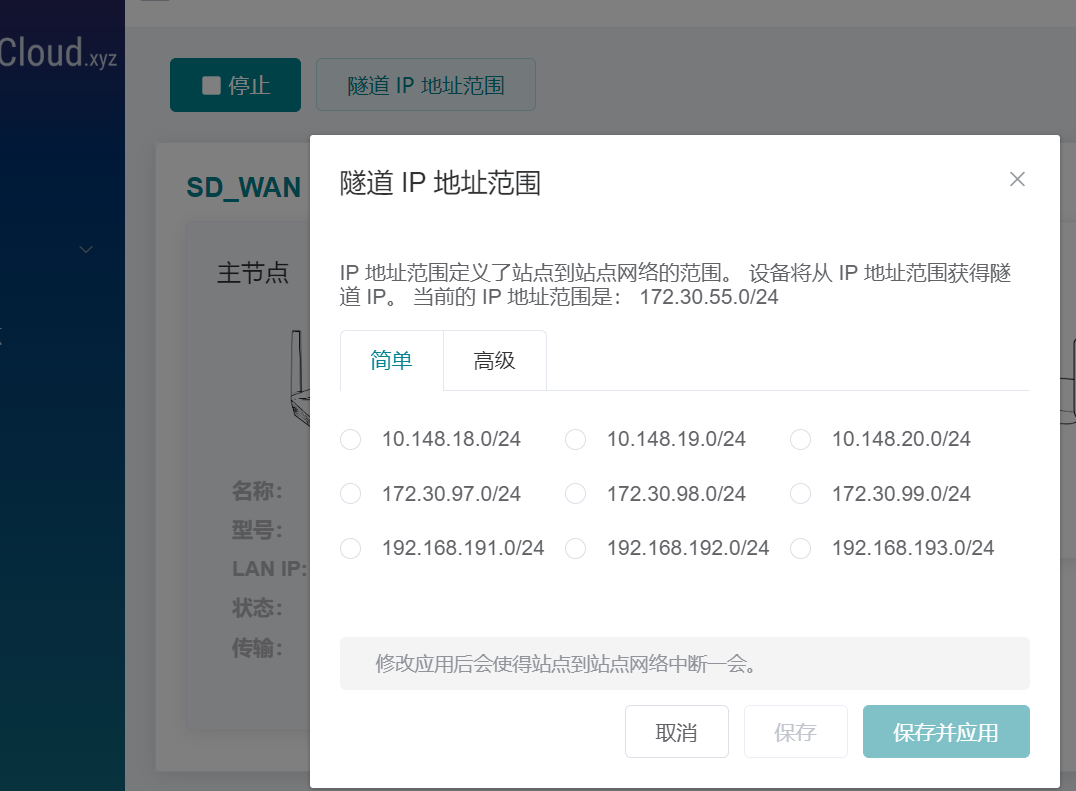Screen dimensions: 1076x791
Task: Click the 隧道 IP 地址范围 toolbar button
Action: [425, 85]
